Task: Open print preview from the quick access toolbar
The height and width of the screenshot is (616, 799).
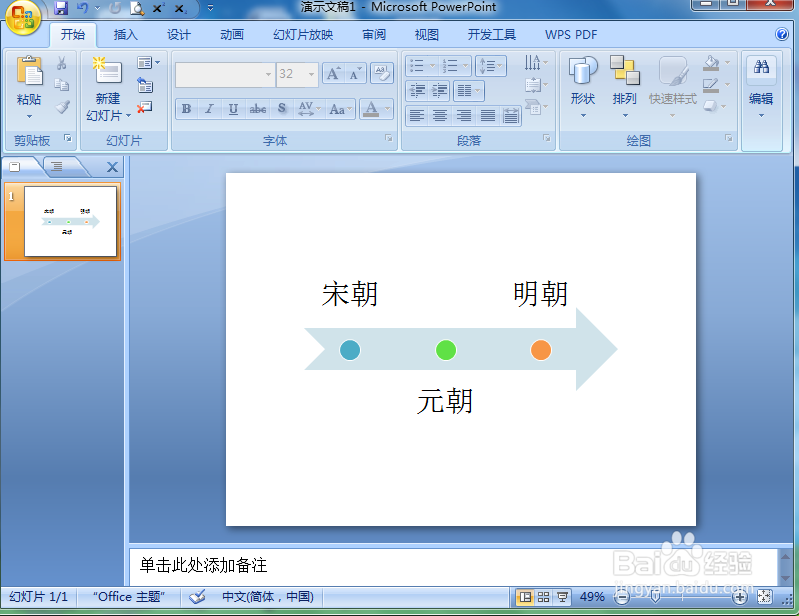Action: pyautogui.click(x=137, y=8)
